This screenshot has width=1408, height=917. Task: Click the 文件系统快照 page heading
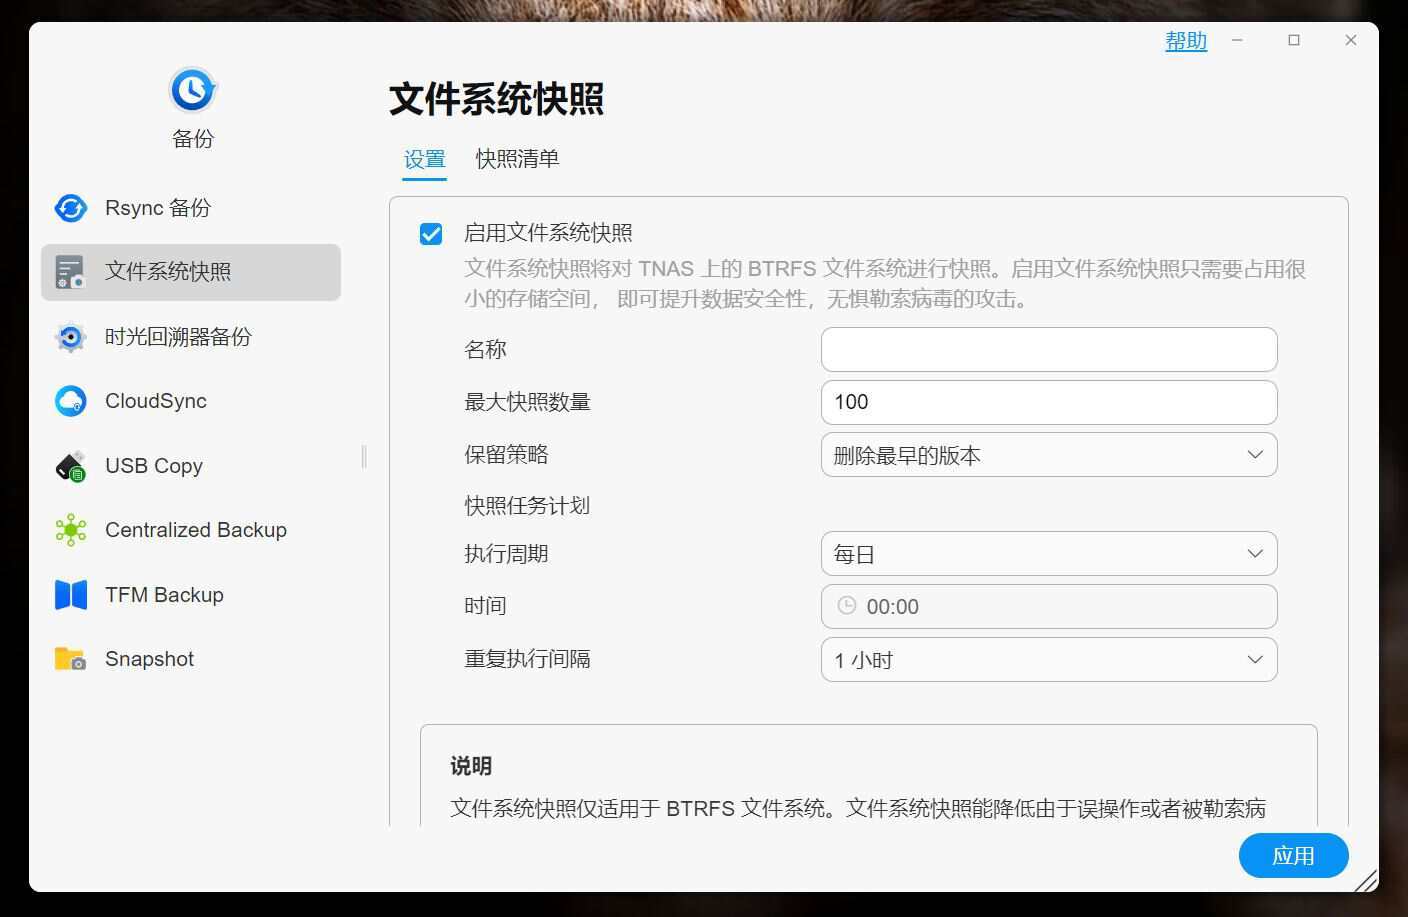pyautogui.click(x=497, y=99)
